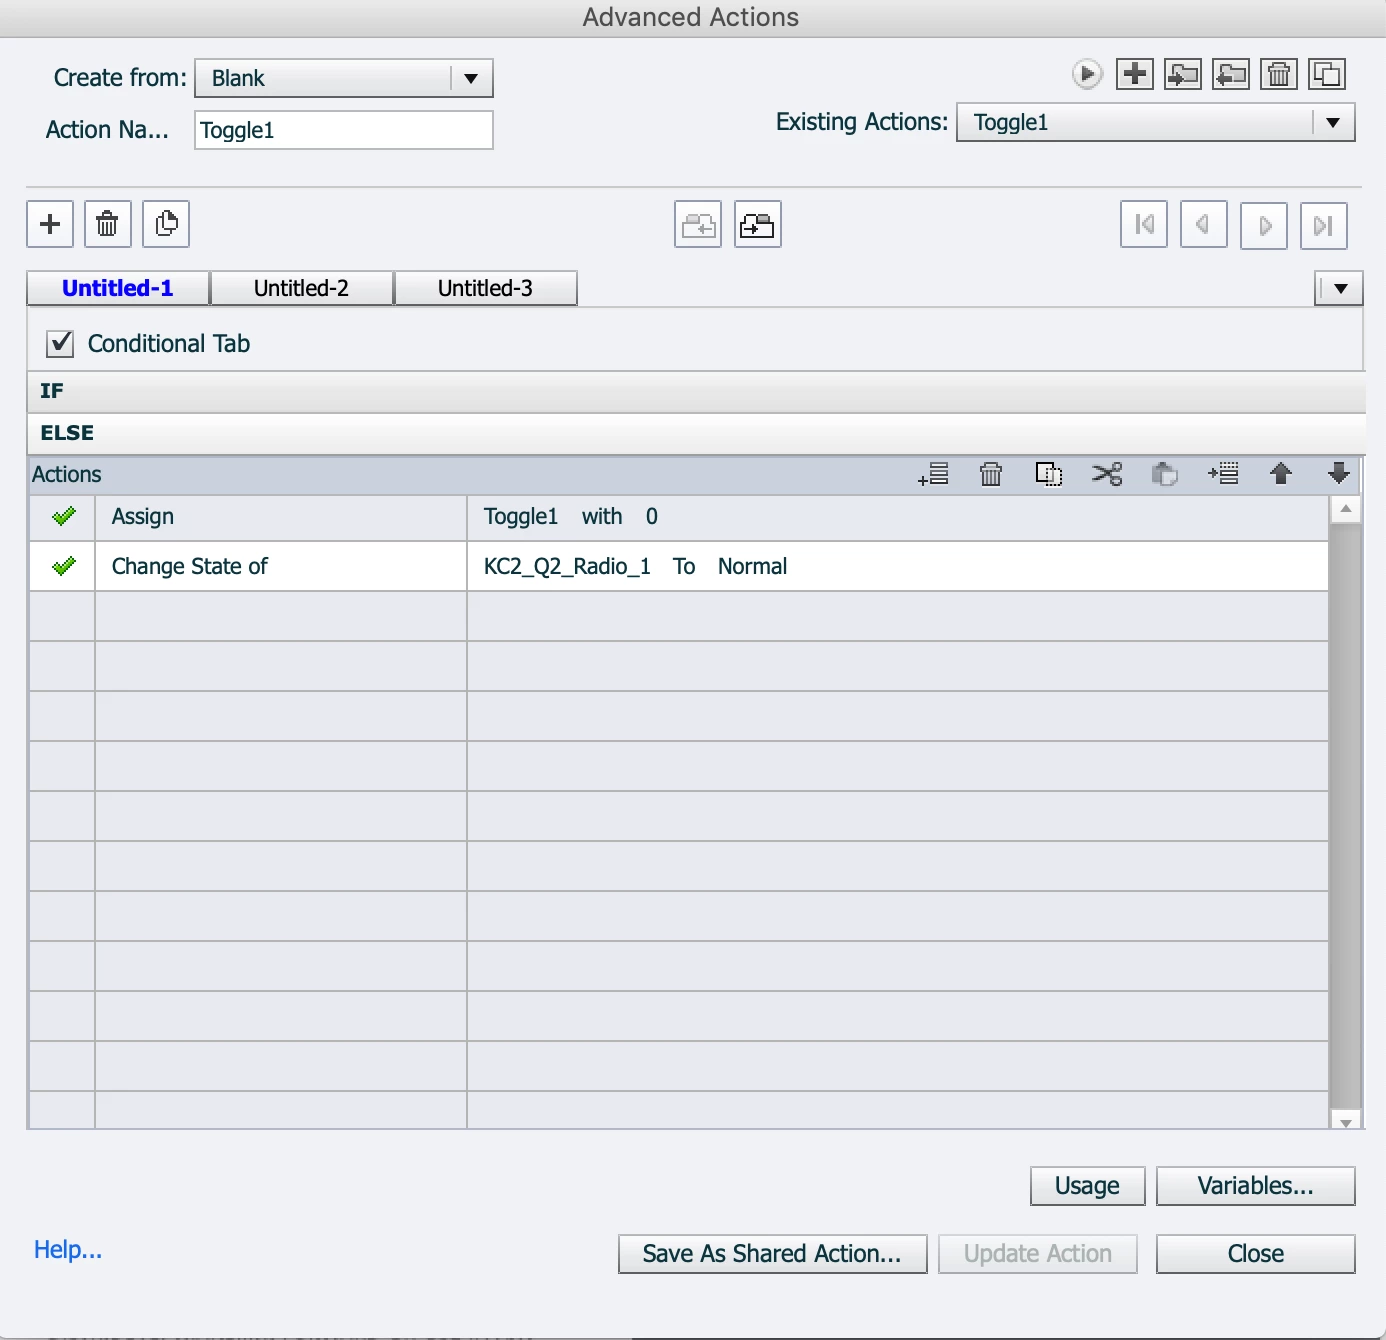Uncheck the Conditional Tab checkbox
This screenshot has width=1386, height=1340.
tap(60, 344)
